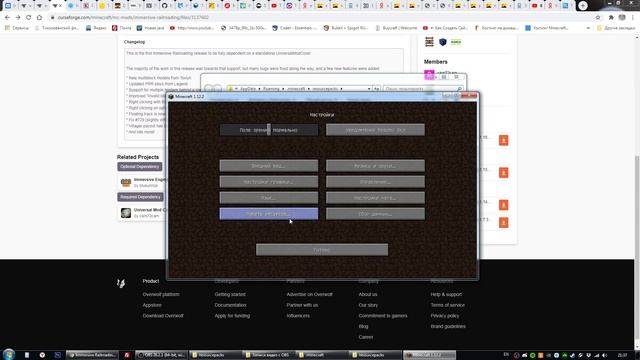Open Documentation footer link
The image size is (640, 360).
[230, 305]
